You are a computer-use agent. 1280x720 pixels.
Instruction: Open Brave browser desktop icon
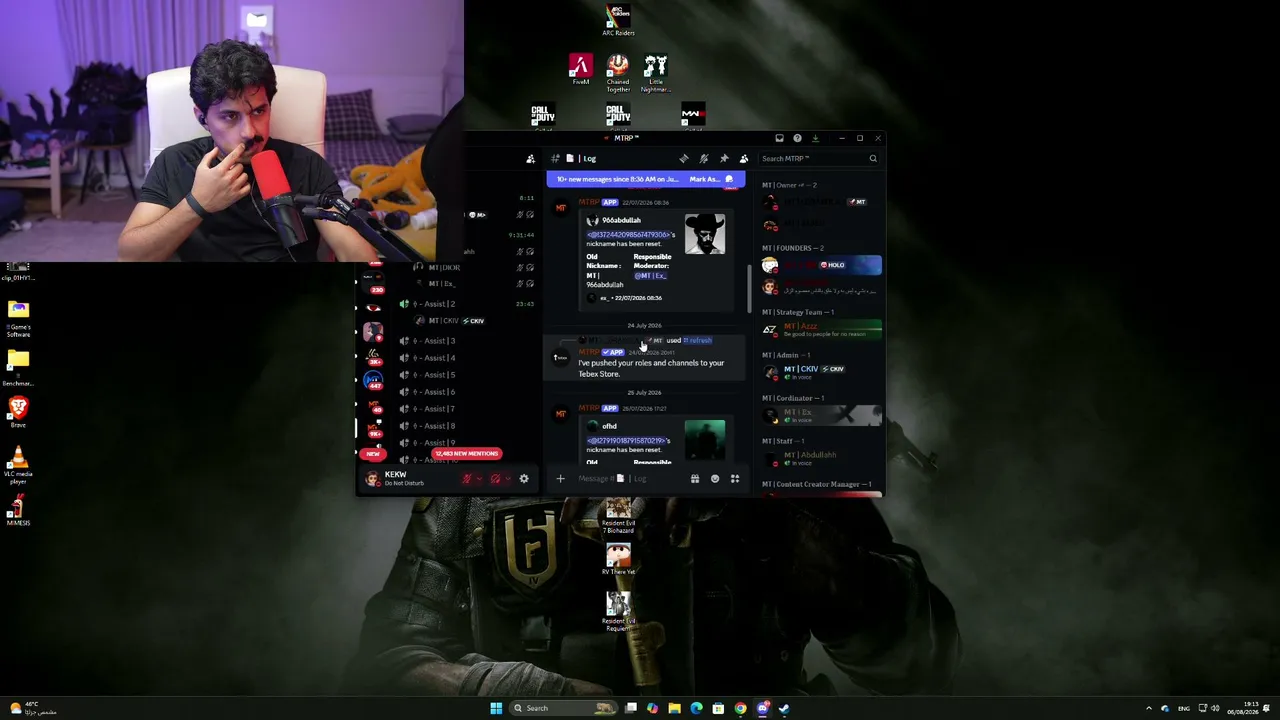coord(18,411)
